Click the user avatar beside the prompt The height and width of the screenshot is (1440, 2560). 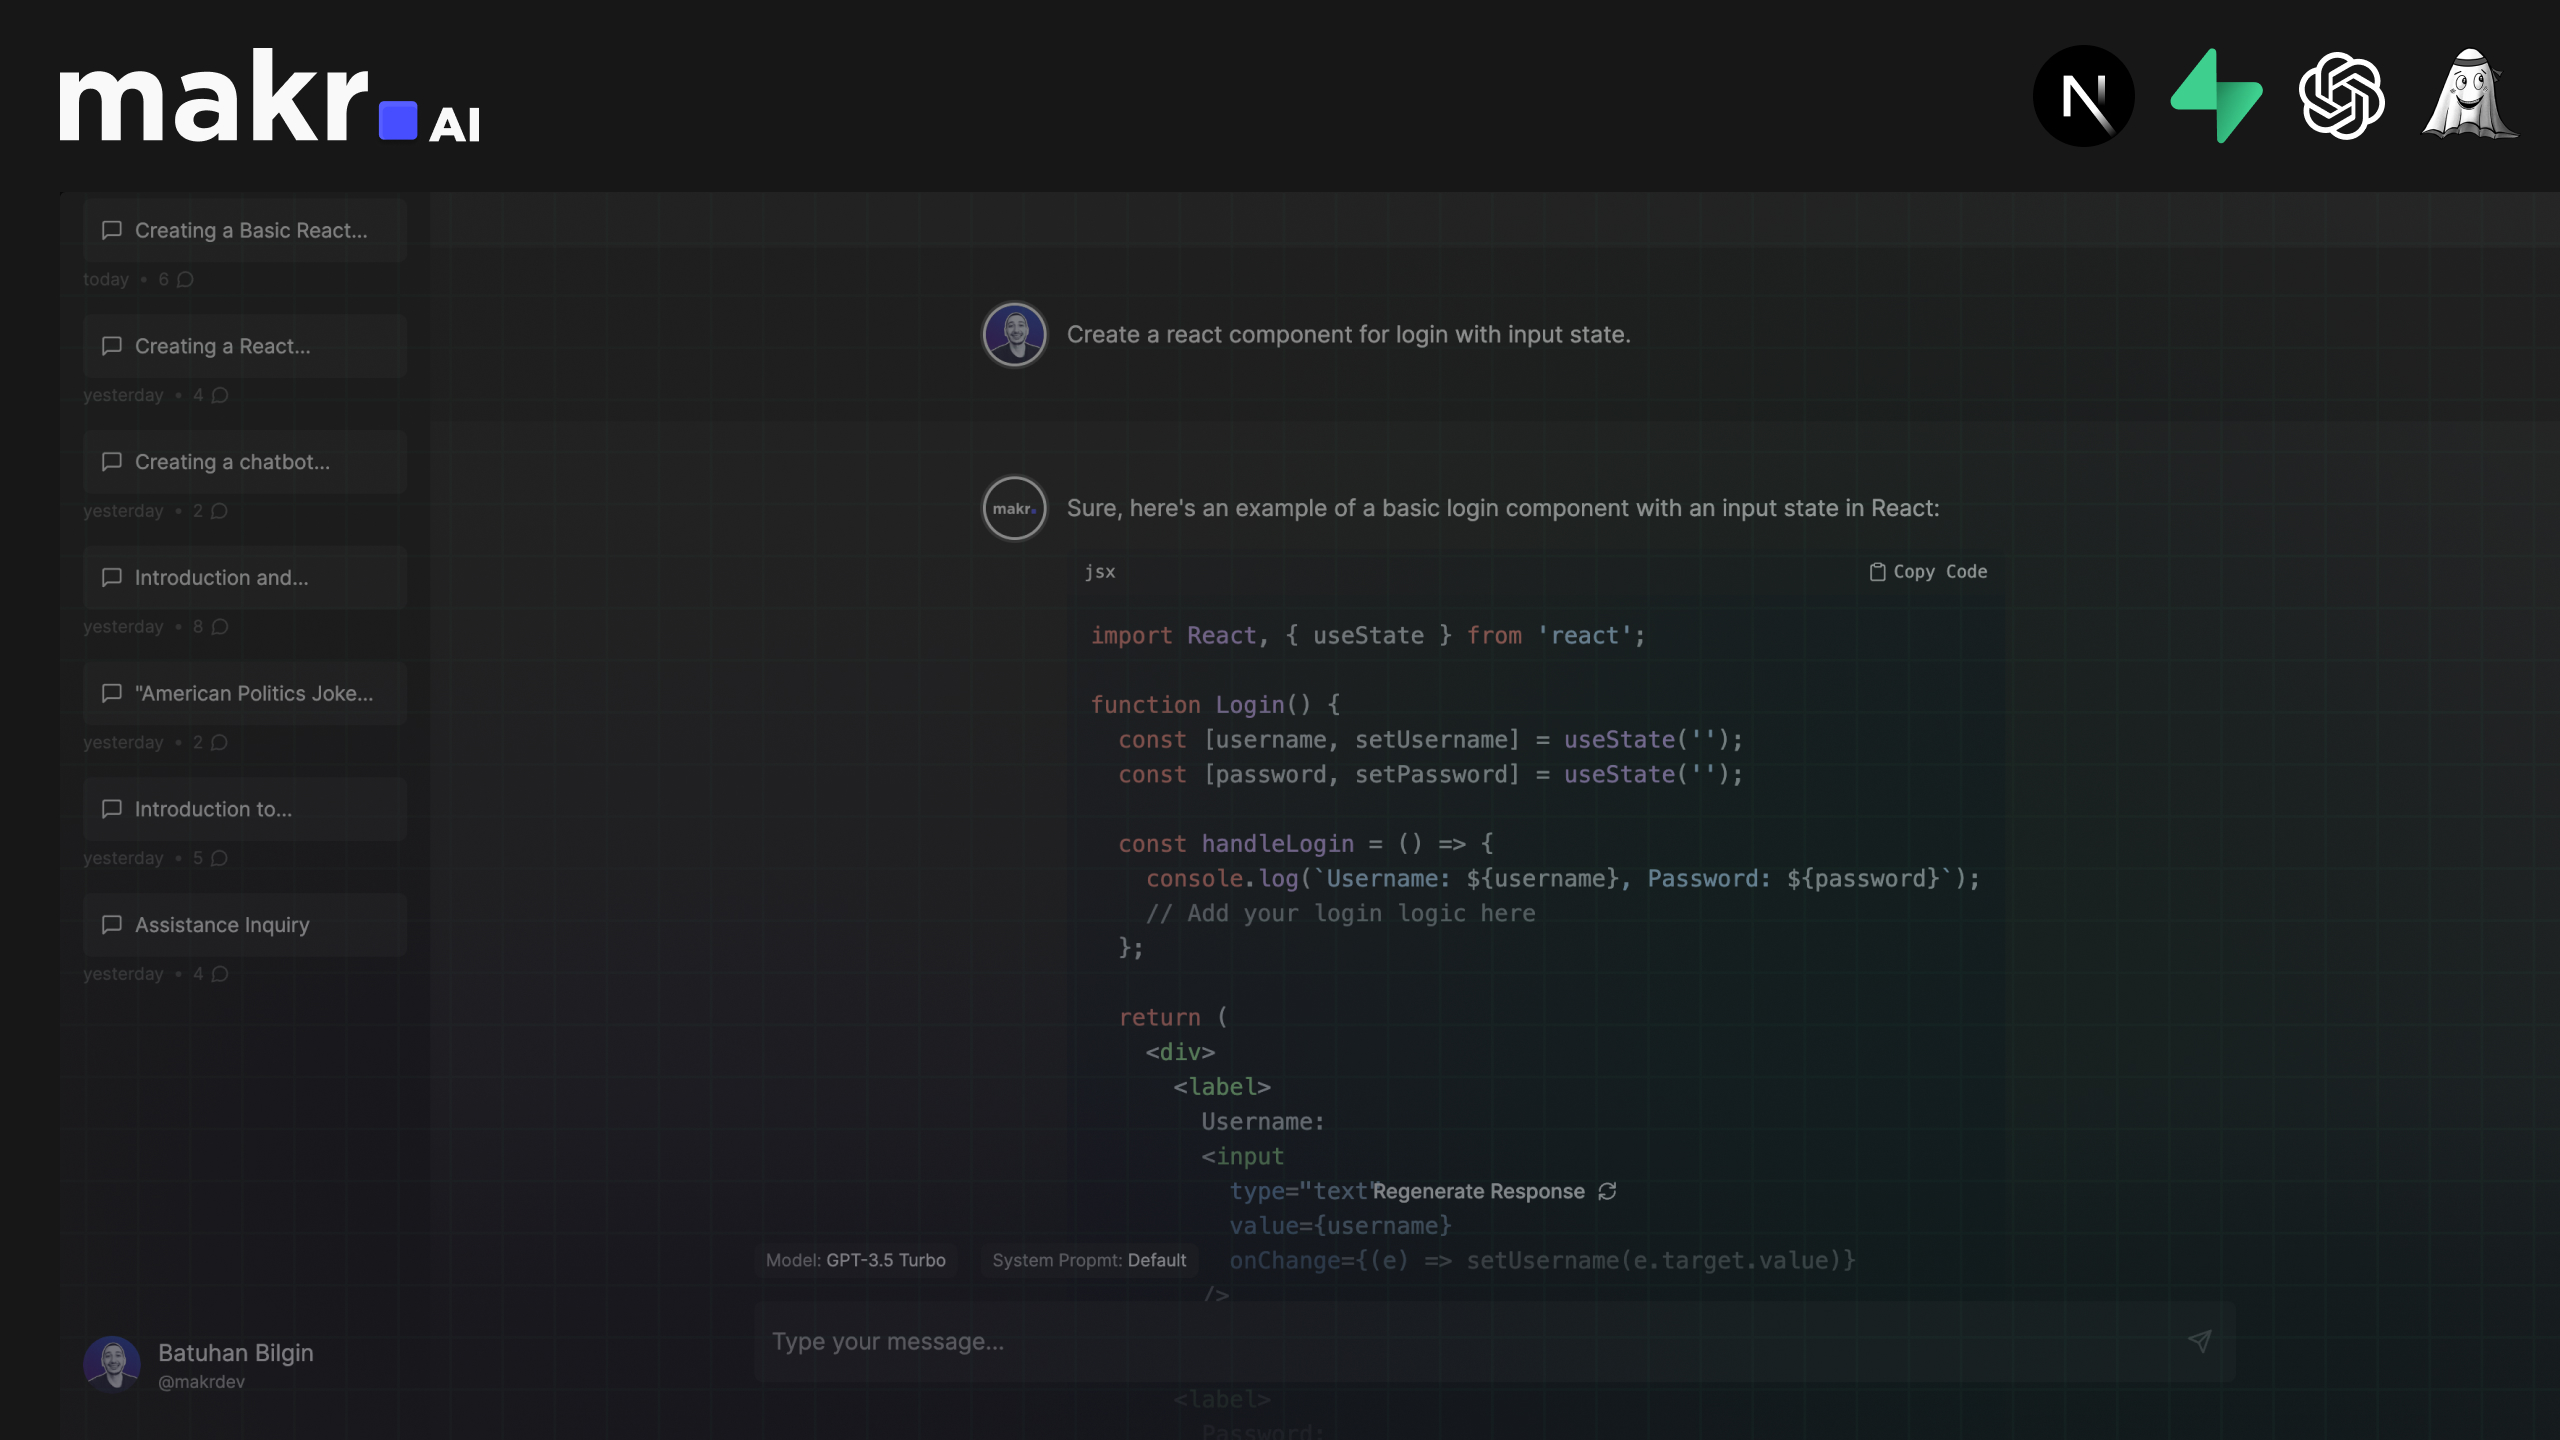point(1014,335)
